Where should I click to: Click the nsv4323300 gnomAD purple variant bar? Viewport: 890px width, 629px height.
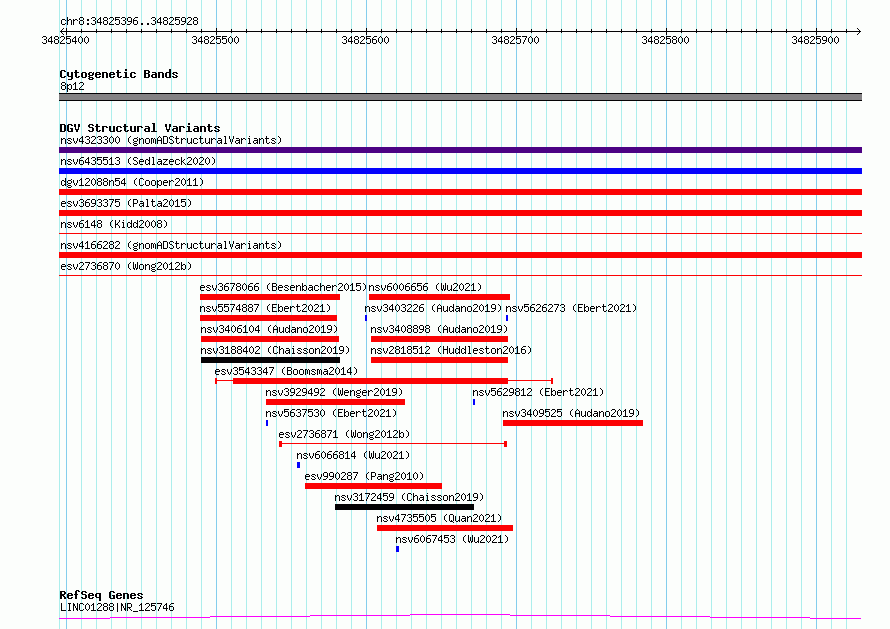click(x=460, y=150)
